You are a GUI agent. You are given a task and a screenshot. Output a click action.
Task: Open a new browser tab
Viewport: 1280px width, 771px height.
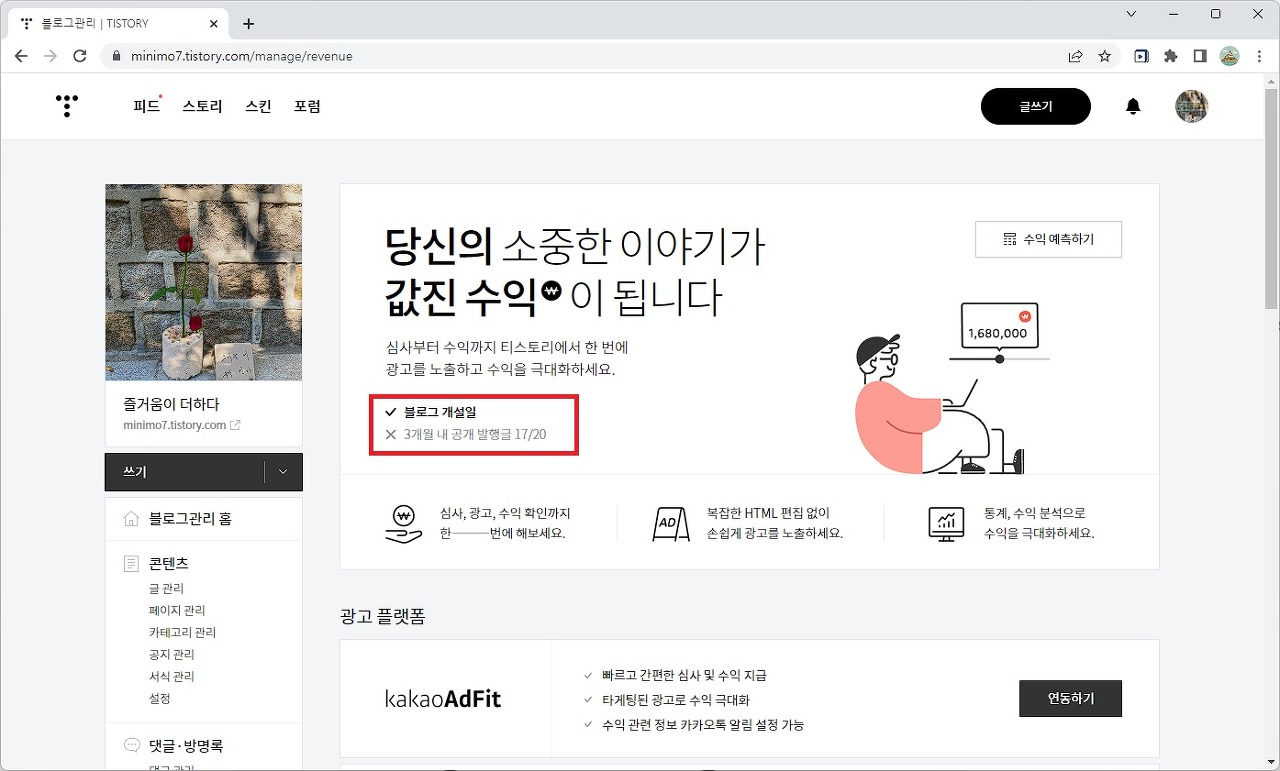click(x=248, y=24)
